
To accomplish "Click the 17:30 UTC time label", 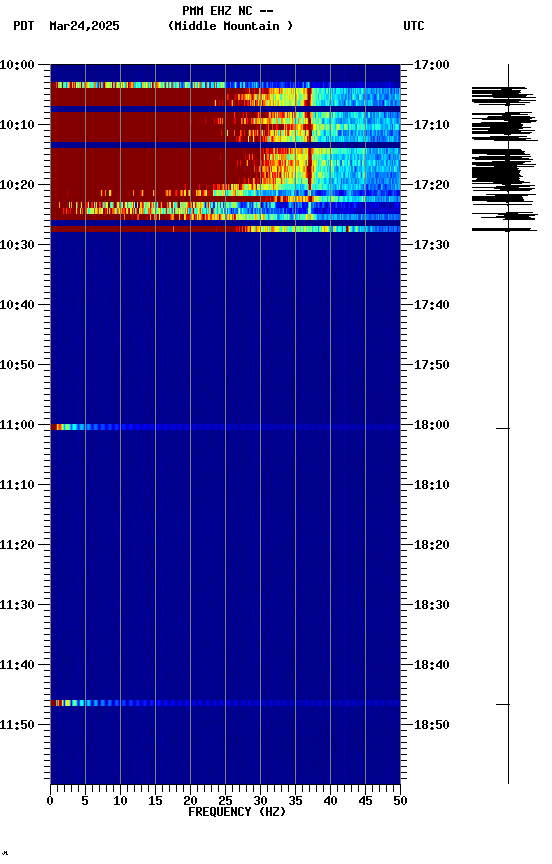I will (432, 245).
